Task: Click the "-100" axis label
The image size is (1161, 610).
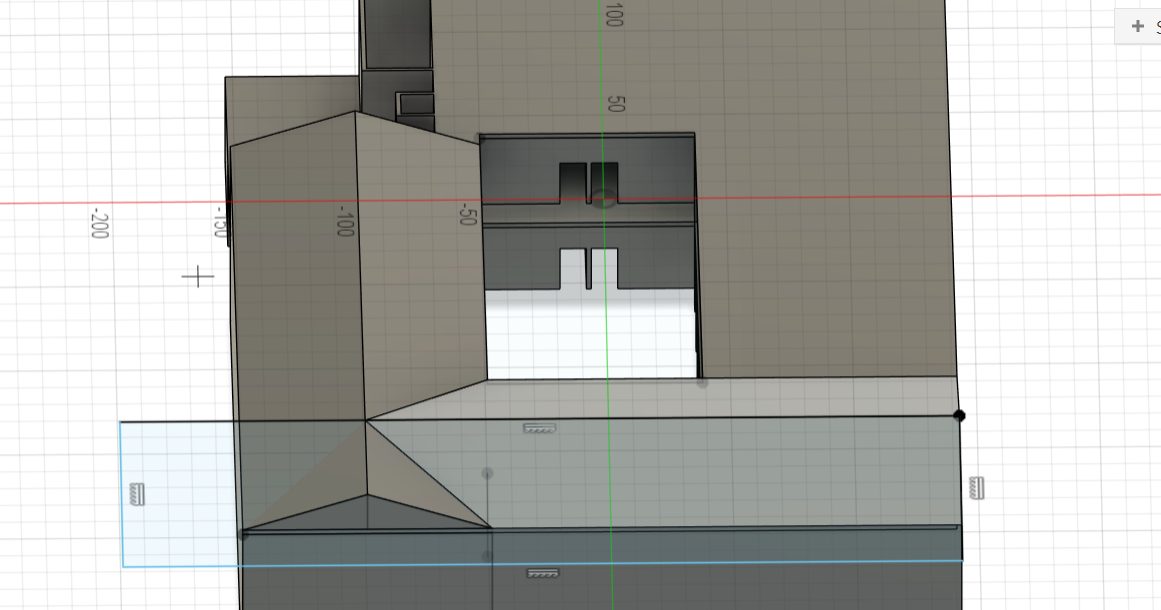Action: (x=345, y=221)
